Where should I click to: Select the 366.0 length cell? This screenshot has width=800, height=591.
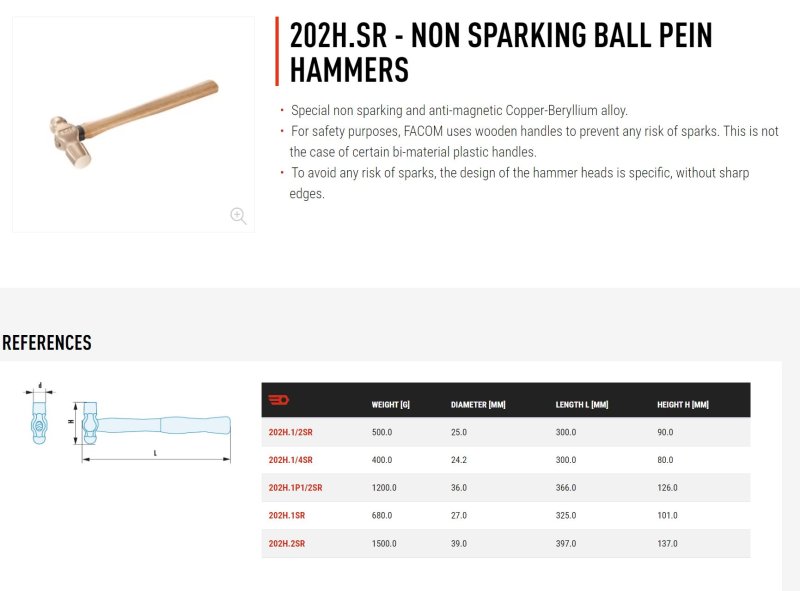click(x=566, y=488)
